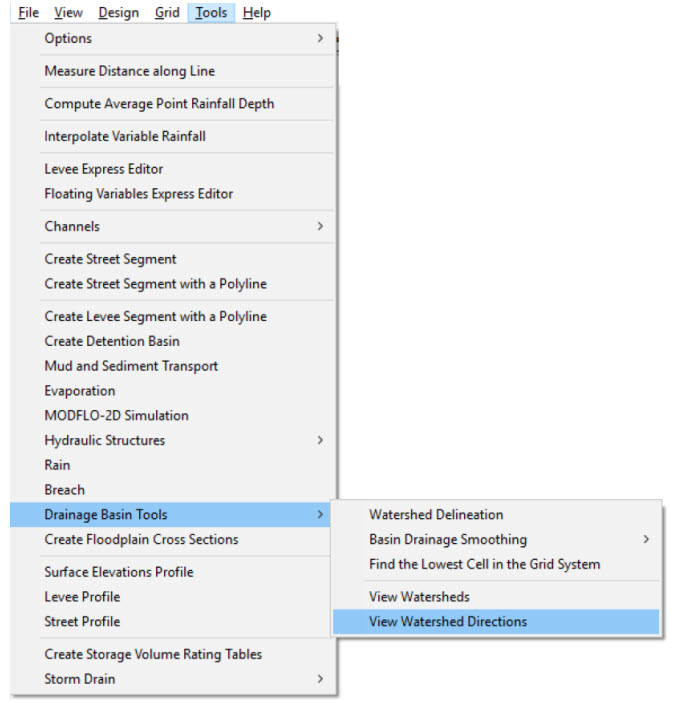Open the Design menu
The height and width of the screenshot is (703, 674).
tap(119, 13)
